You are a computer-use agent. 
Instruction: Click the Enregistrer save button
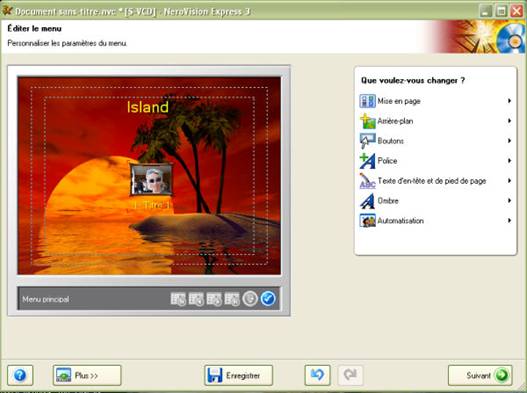pyautogui.click(x=239, y=375)
